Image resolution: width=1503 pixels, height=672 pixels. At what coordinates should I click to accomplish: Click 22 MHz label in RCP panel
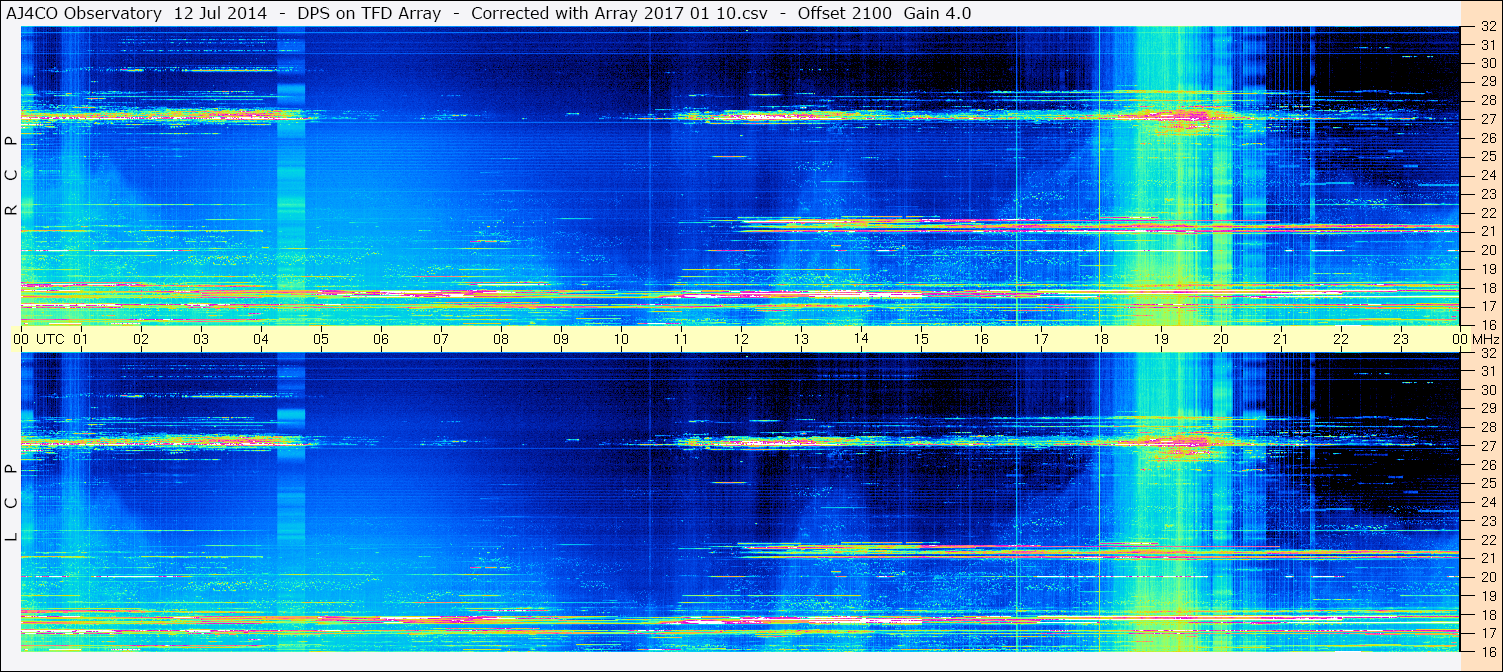point(1488,212)
